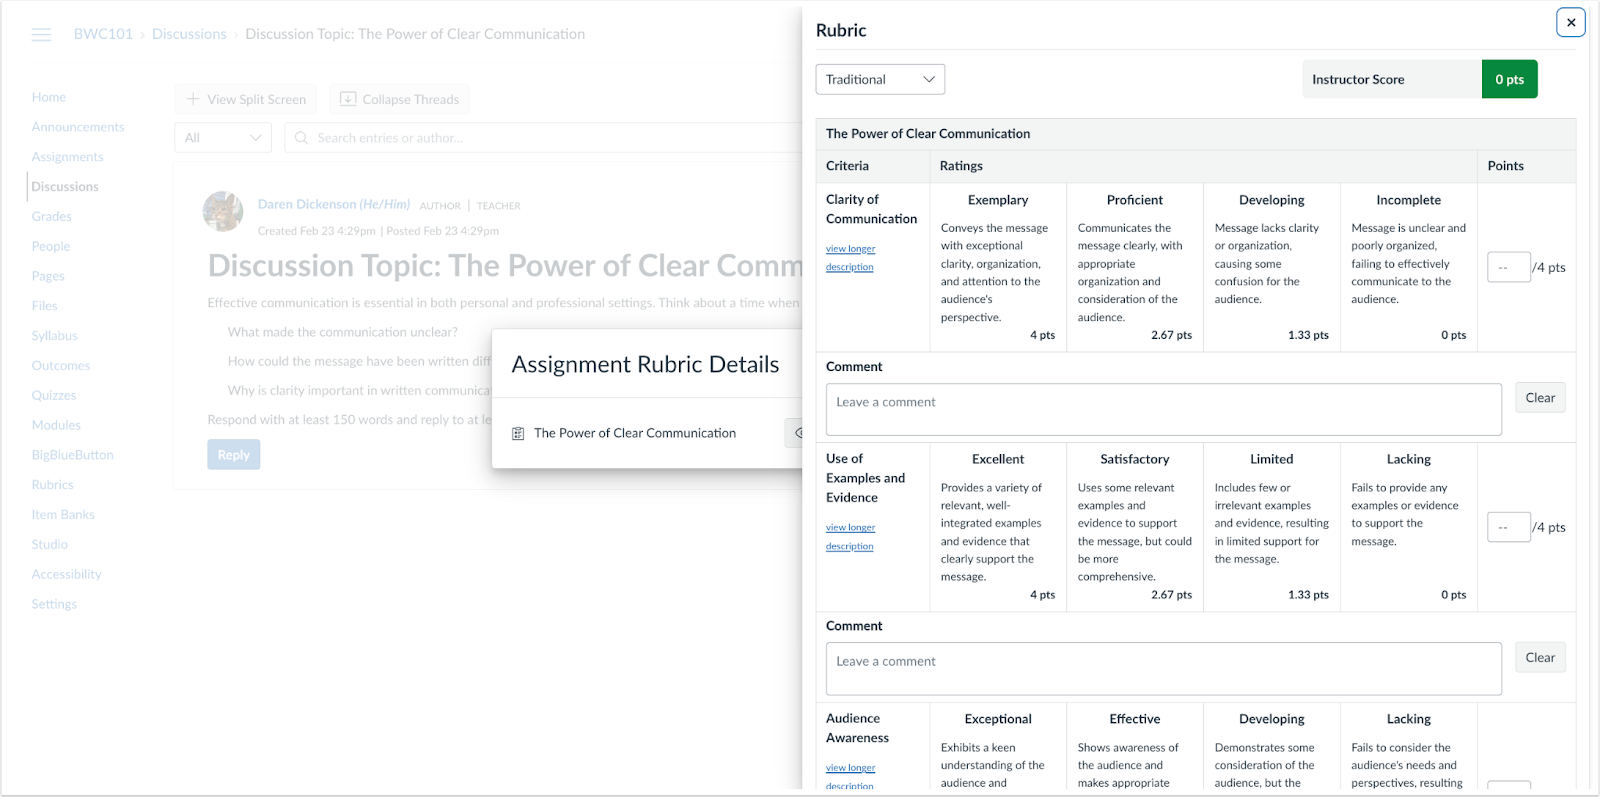
Task: Open Quizzes in course navigation
Action: (54, 395)
